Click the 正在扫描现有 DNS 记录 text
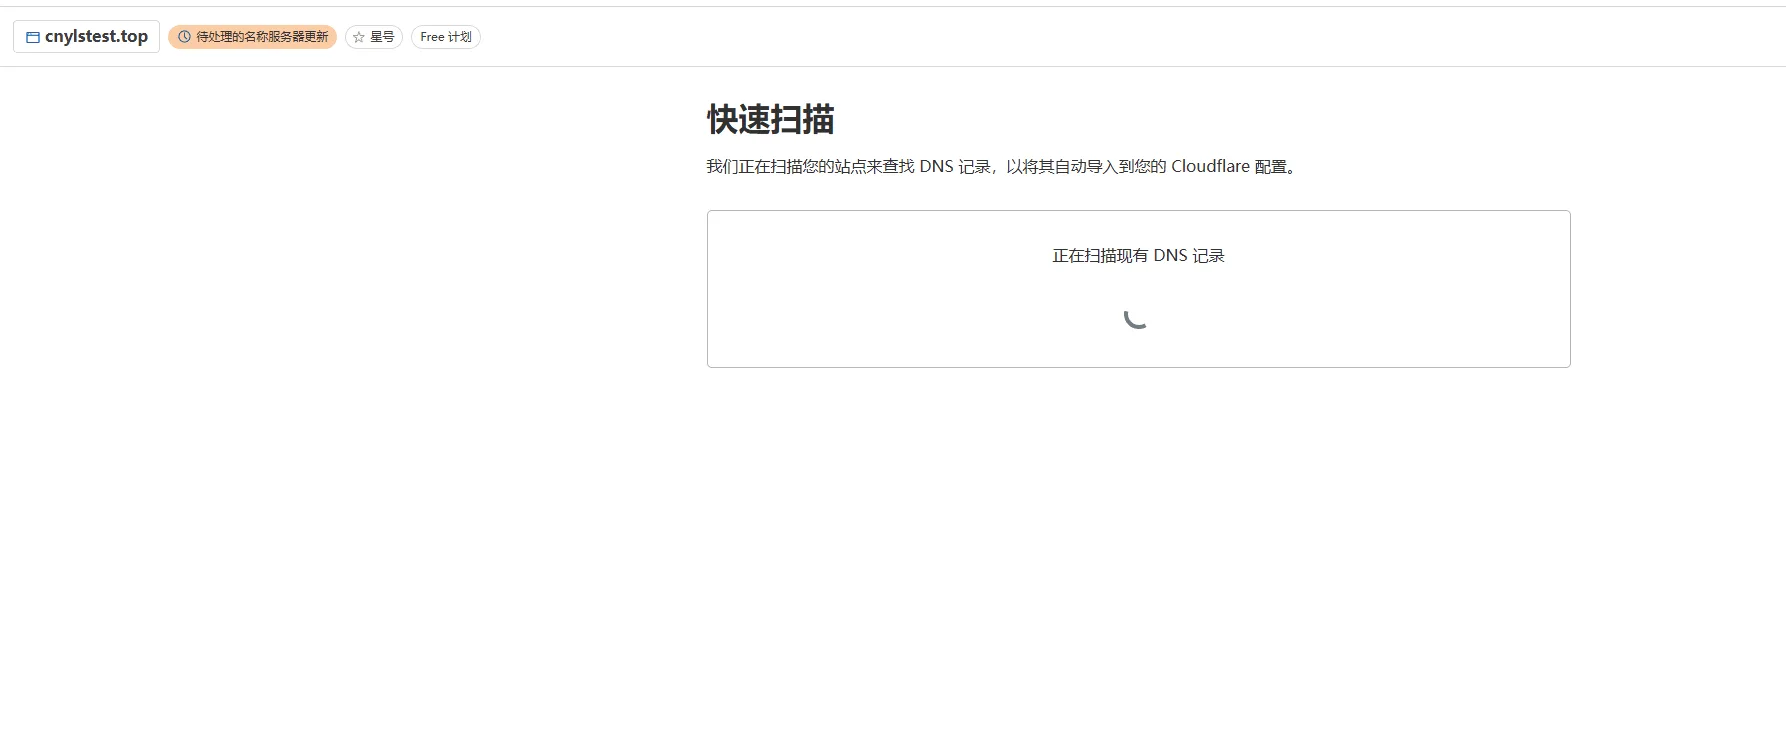The image size is (1786, 752). (x=1138, y=256)
